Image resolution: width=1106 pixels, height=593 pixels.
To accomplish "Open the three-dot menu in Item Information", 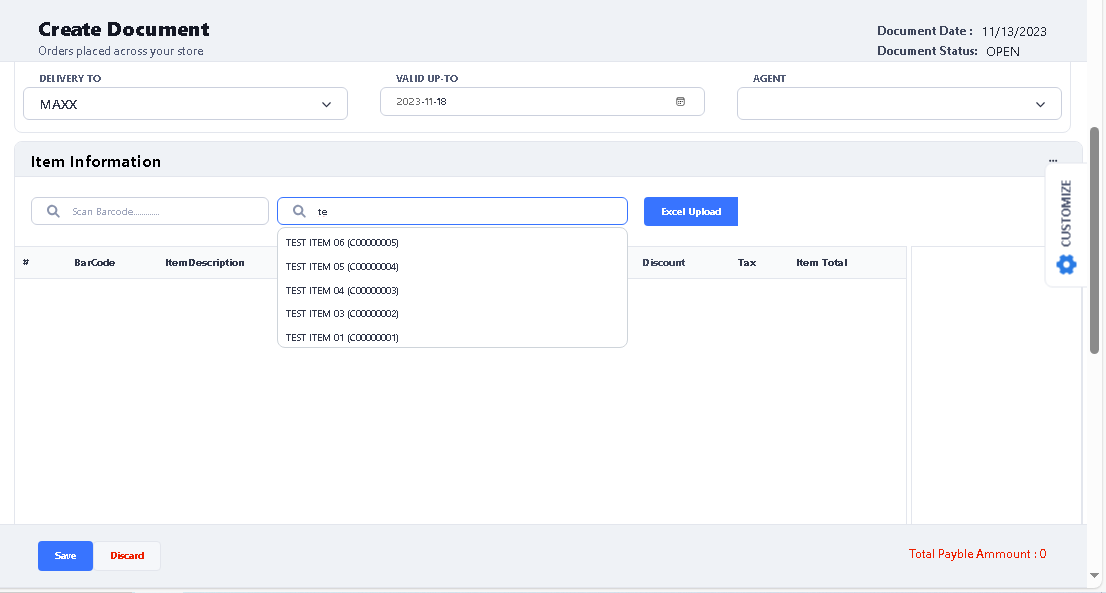I will 1053,161.
